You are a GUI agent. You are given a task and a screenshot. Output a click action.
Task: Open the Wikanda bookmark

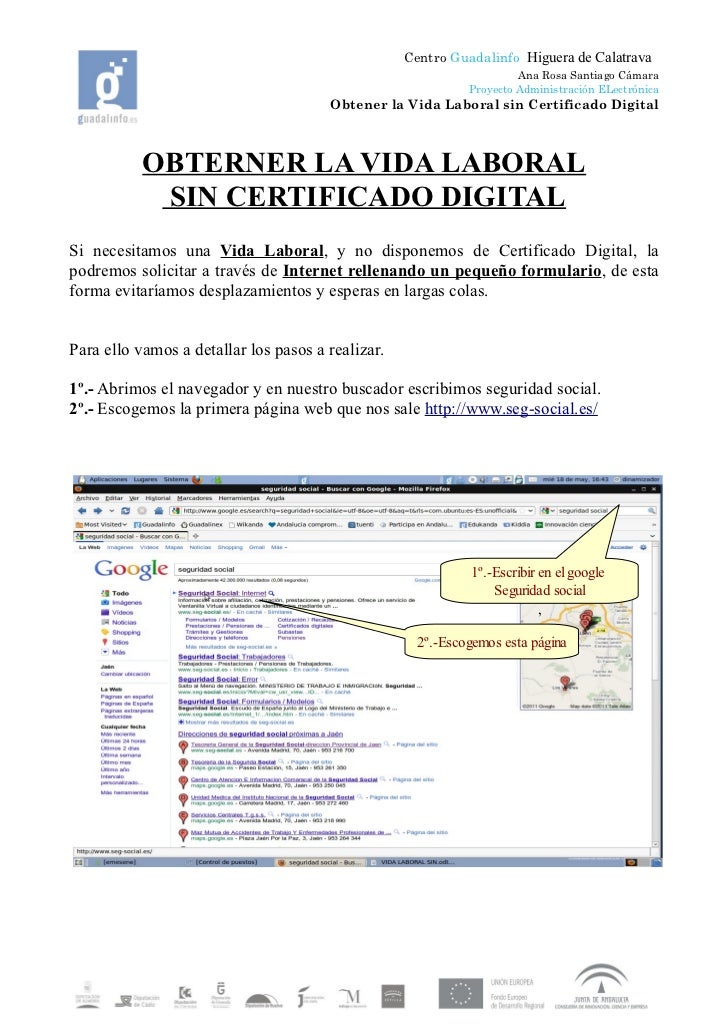pos(246,525)
